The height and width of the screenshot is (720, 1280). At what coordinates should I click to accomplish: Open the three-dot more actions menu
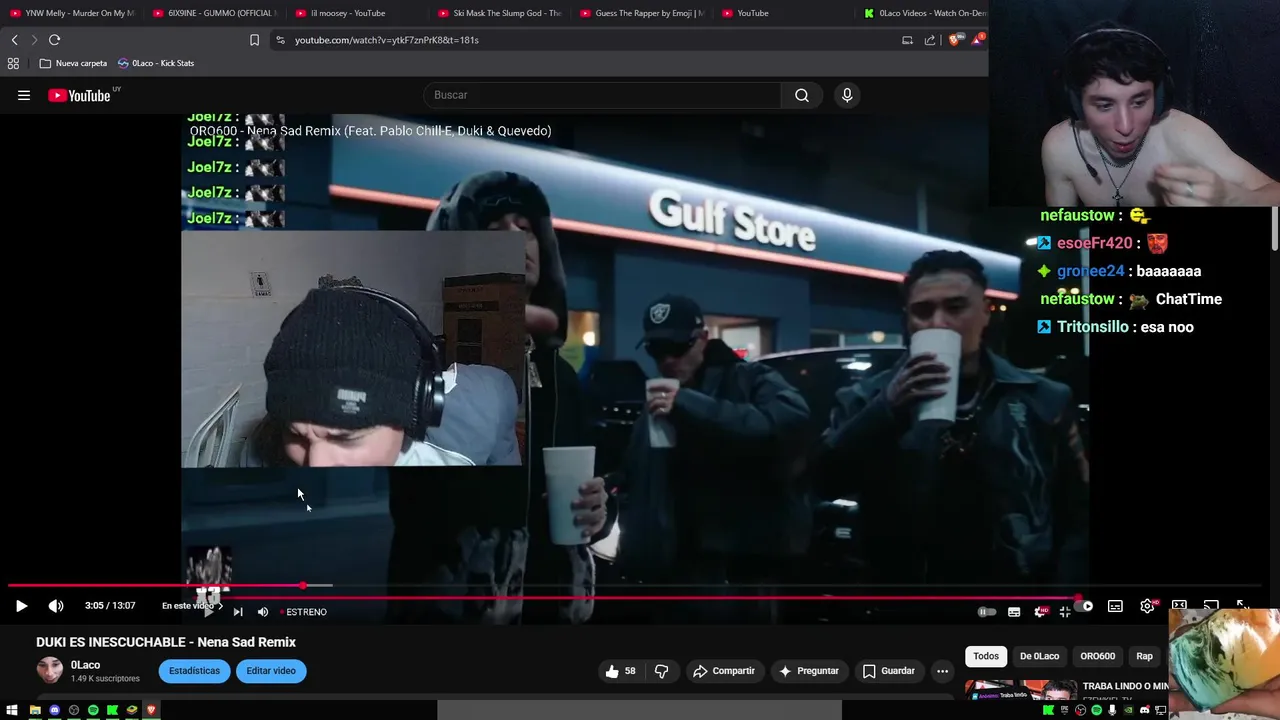pyautogui.click(x=942, y=671)
